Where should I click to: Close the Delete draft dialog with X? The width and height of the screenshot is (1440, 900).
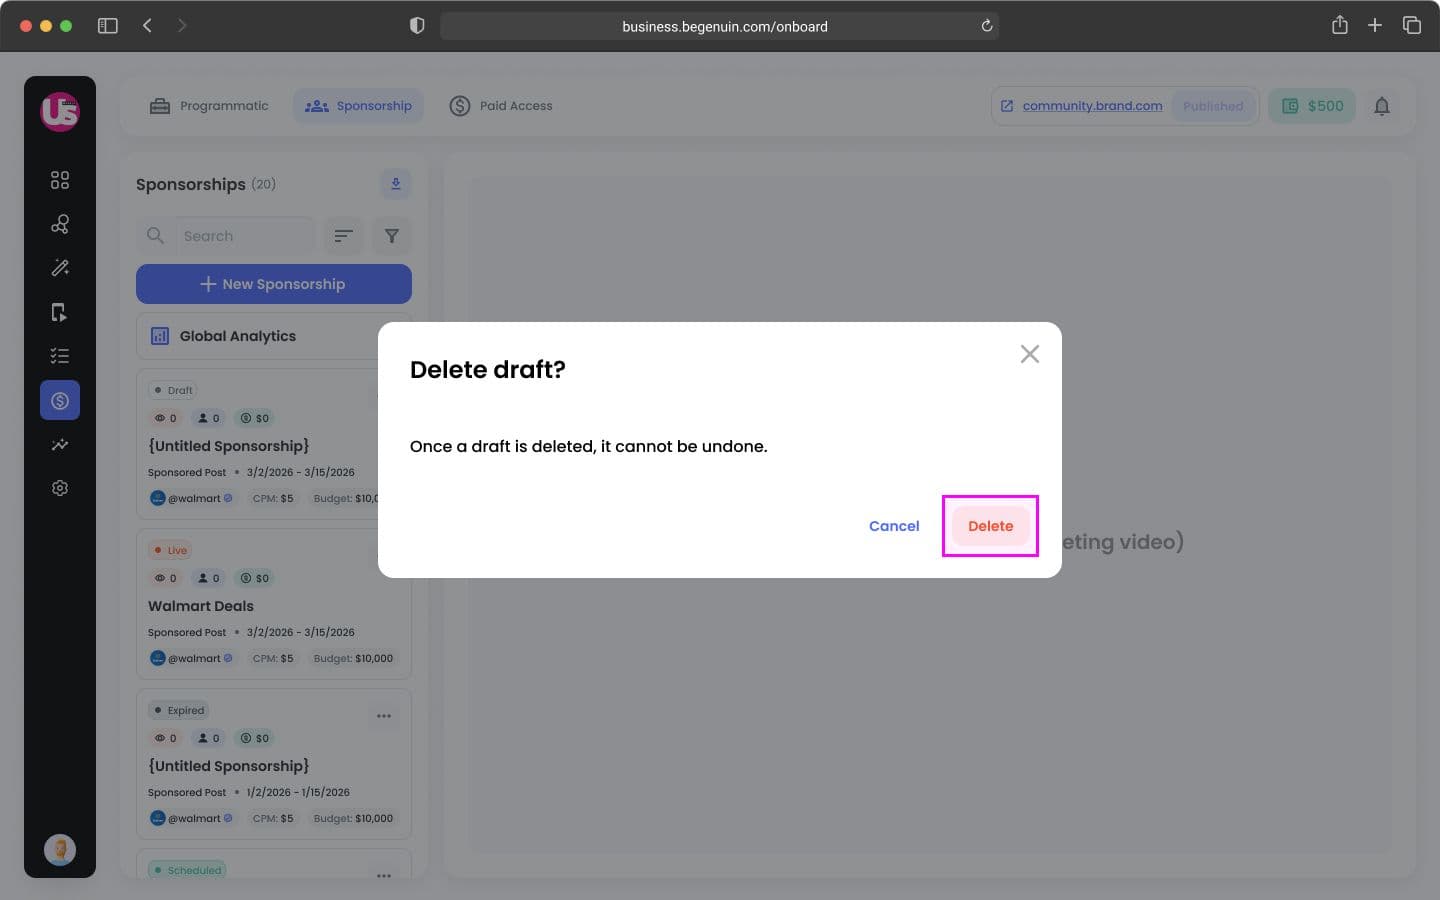(x=1030, y=354)
